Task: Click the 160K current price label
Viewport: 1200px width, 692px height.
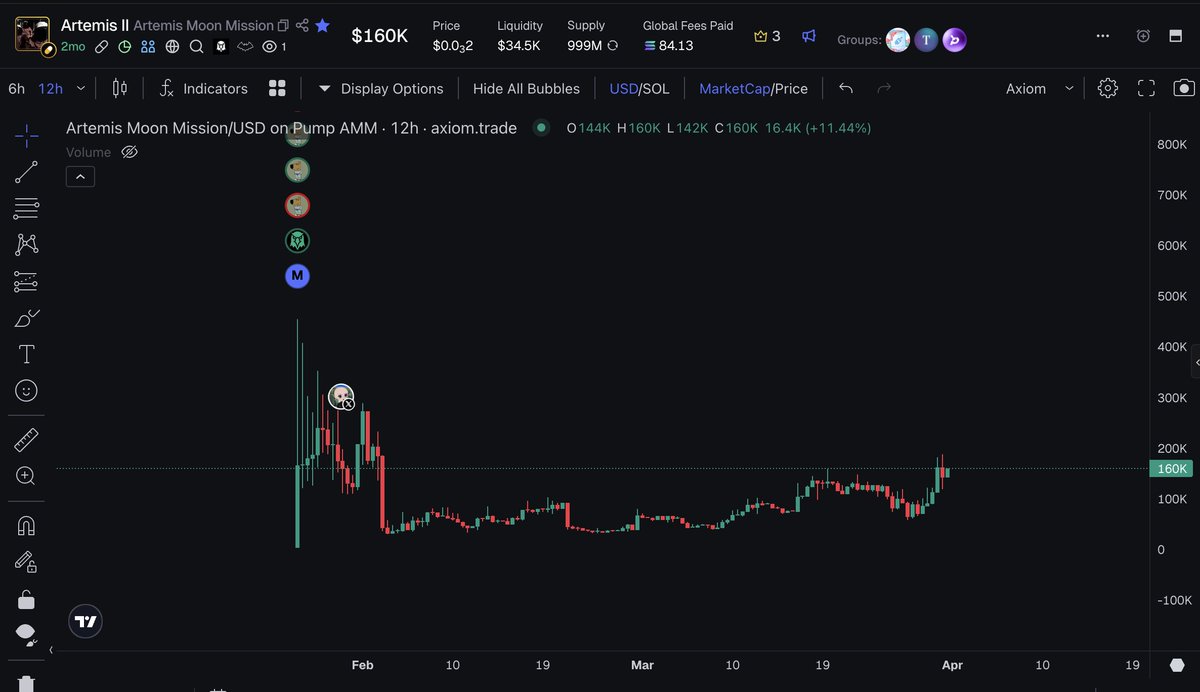Action: [1171, 469]
